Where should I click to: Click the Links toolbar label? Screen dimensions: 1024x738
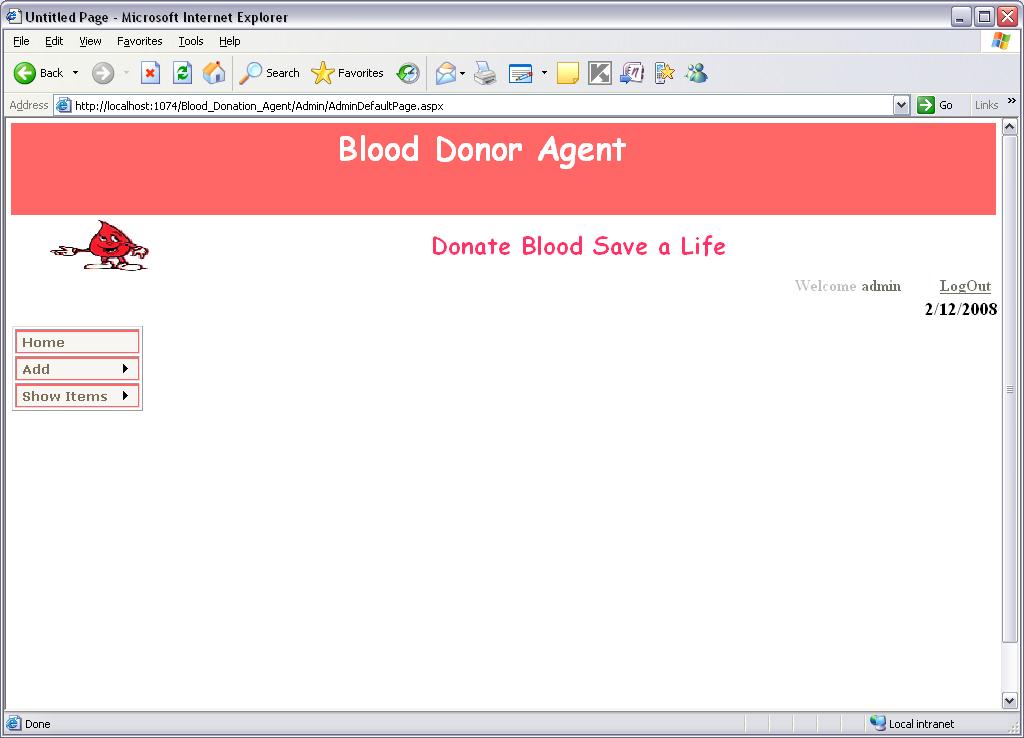pyautogui.click(x=986, y=105)
